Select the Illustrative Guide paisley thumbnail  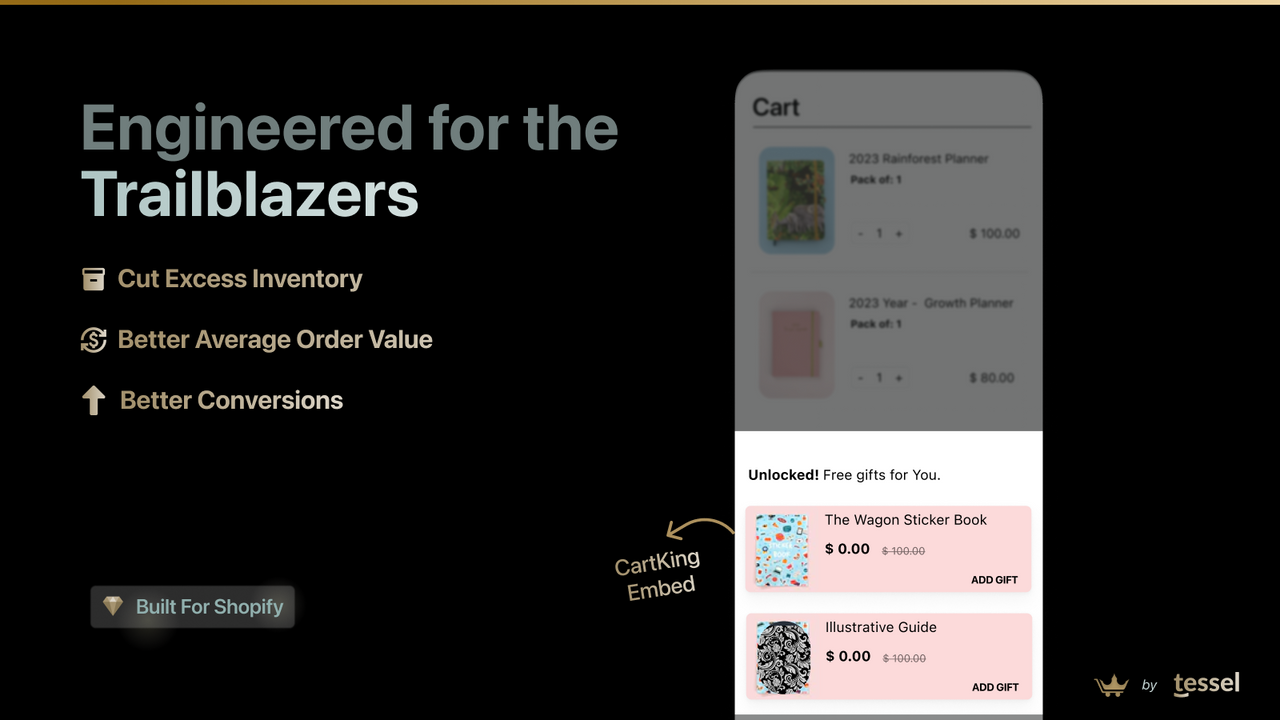[782, 657]
